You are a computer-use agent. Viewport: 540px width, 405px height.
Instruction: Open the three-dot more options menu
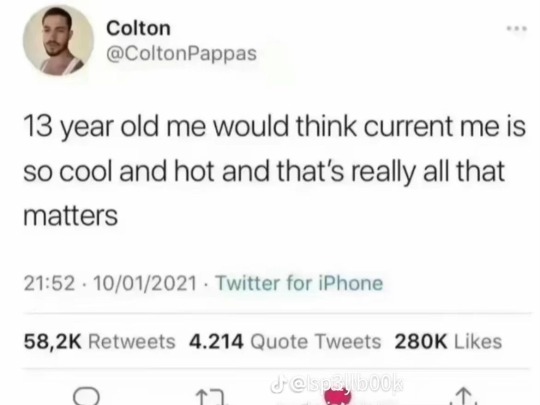point(517,29)
